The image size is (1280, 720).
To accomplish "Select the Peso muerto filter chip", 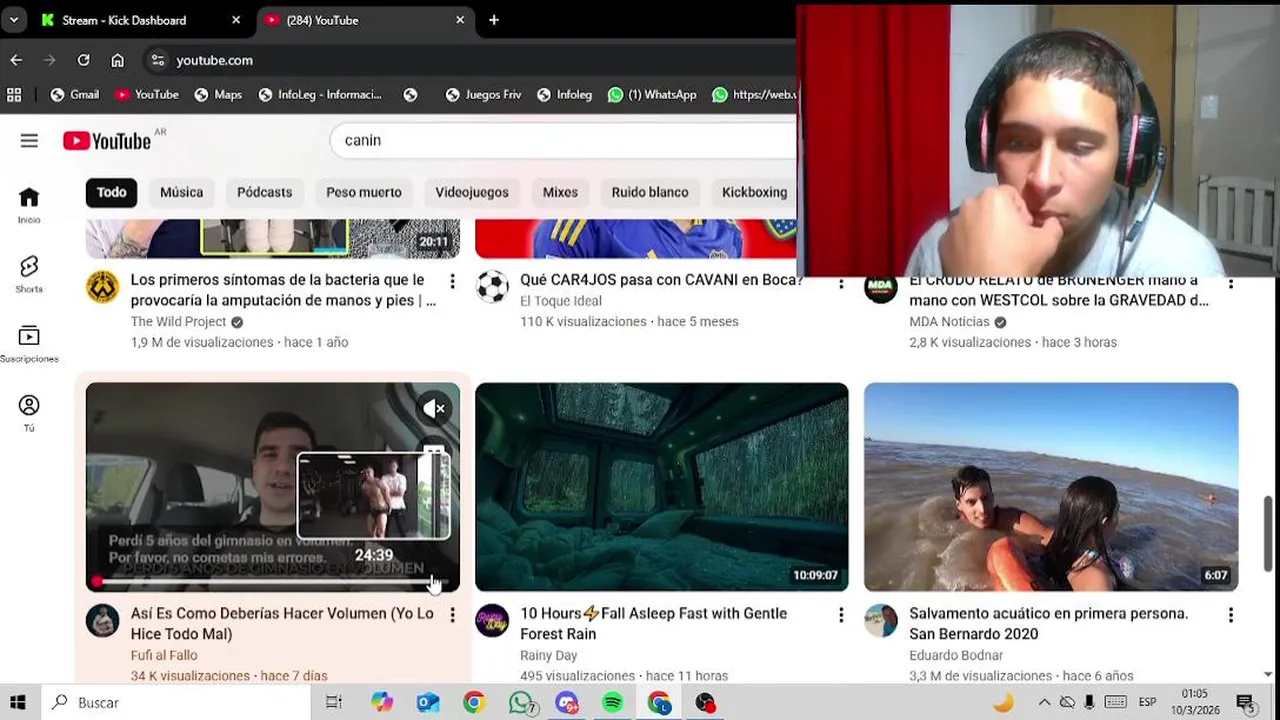I will pyautogui.click(x=364, y=192).
